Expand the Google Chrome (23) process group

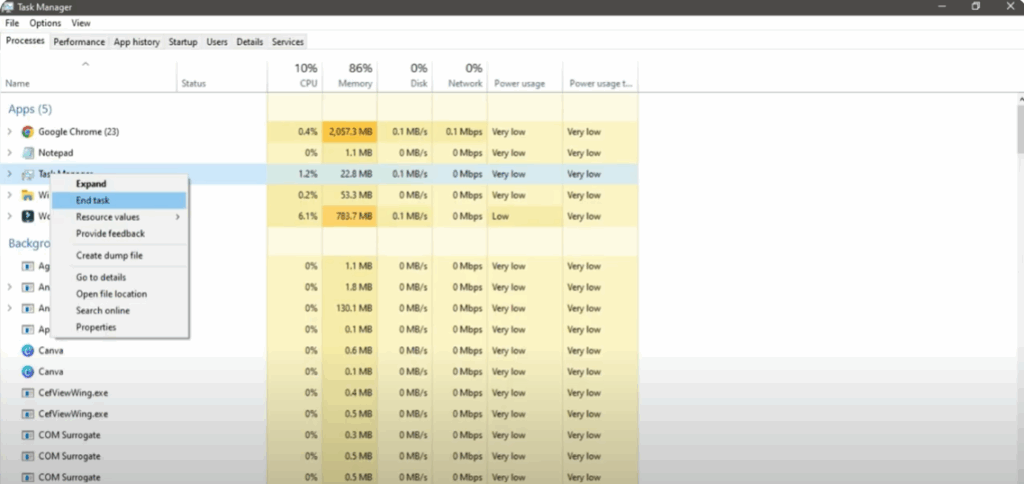point(9,132)
